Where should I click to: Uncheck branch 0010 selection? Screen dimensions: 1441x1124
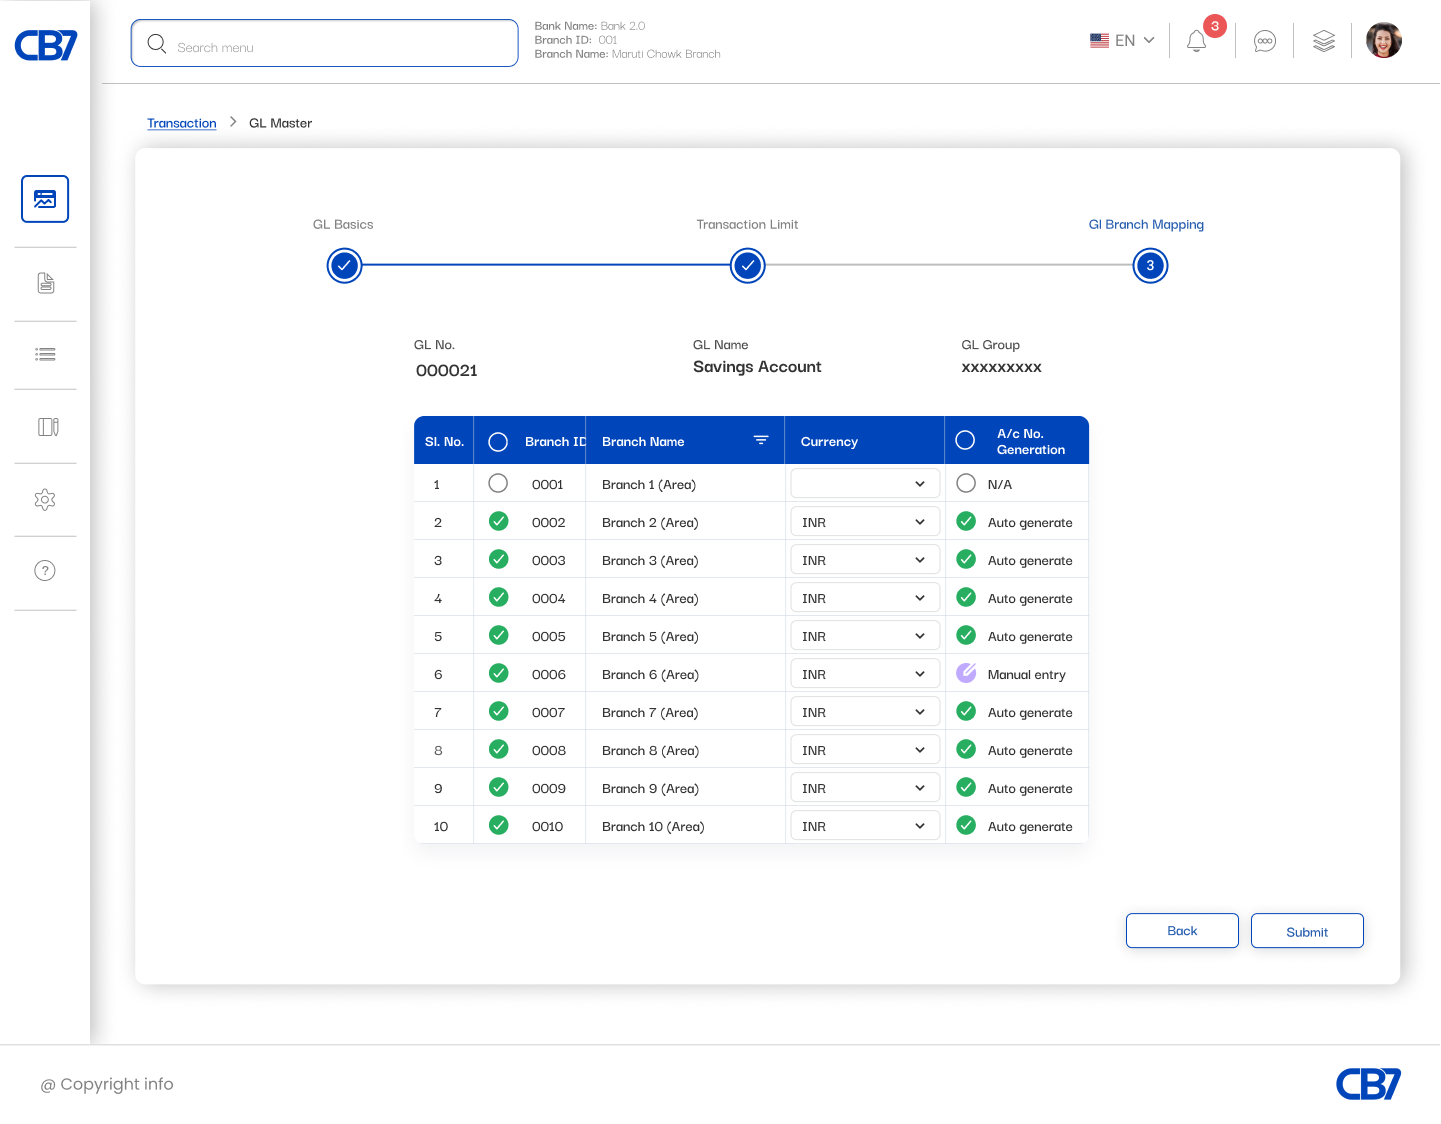click(498, 825)
